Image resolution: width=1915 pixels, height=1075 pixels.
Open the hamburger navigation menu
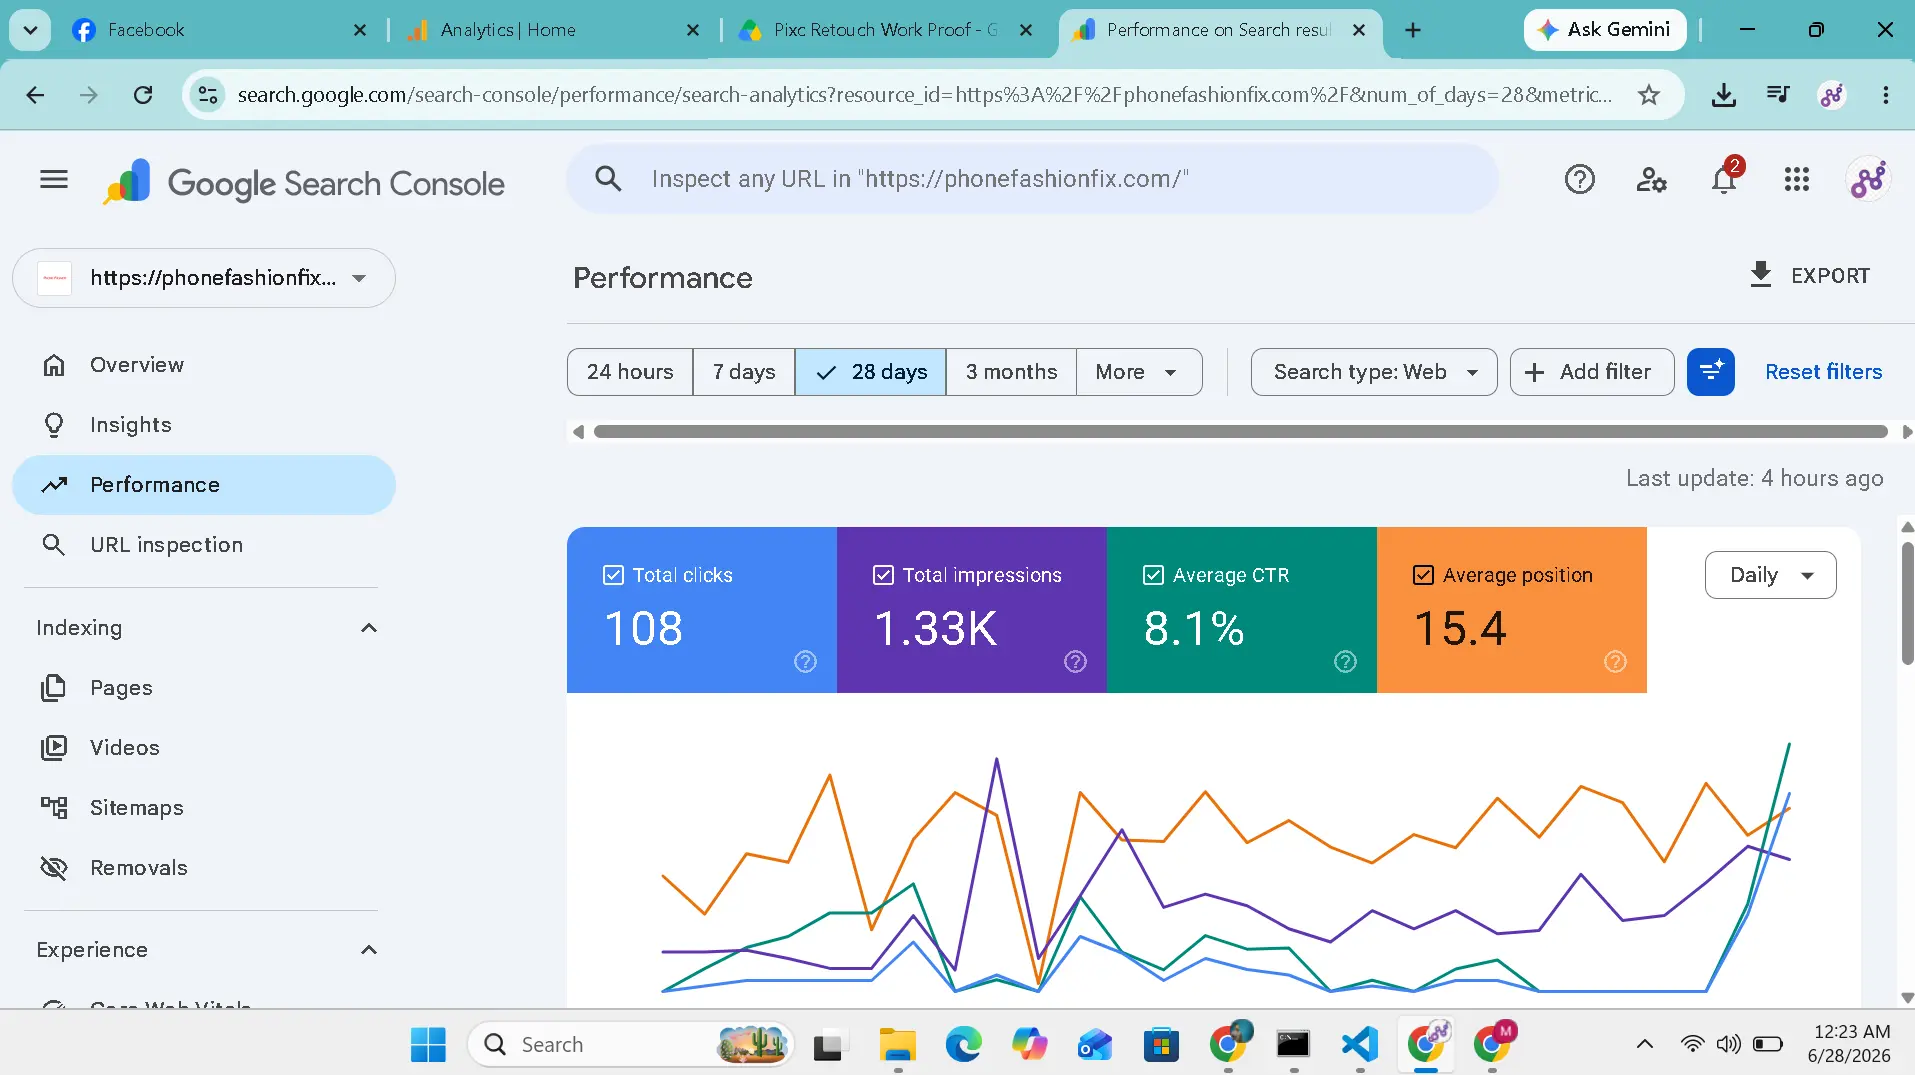pos(54,179)
